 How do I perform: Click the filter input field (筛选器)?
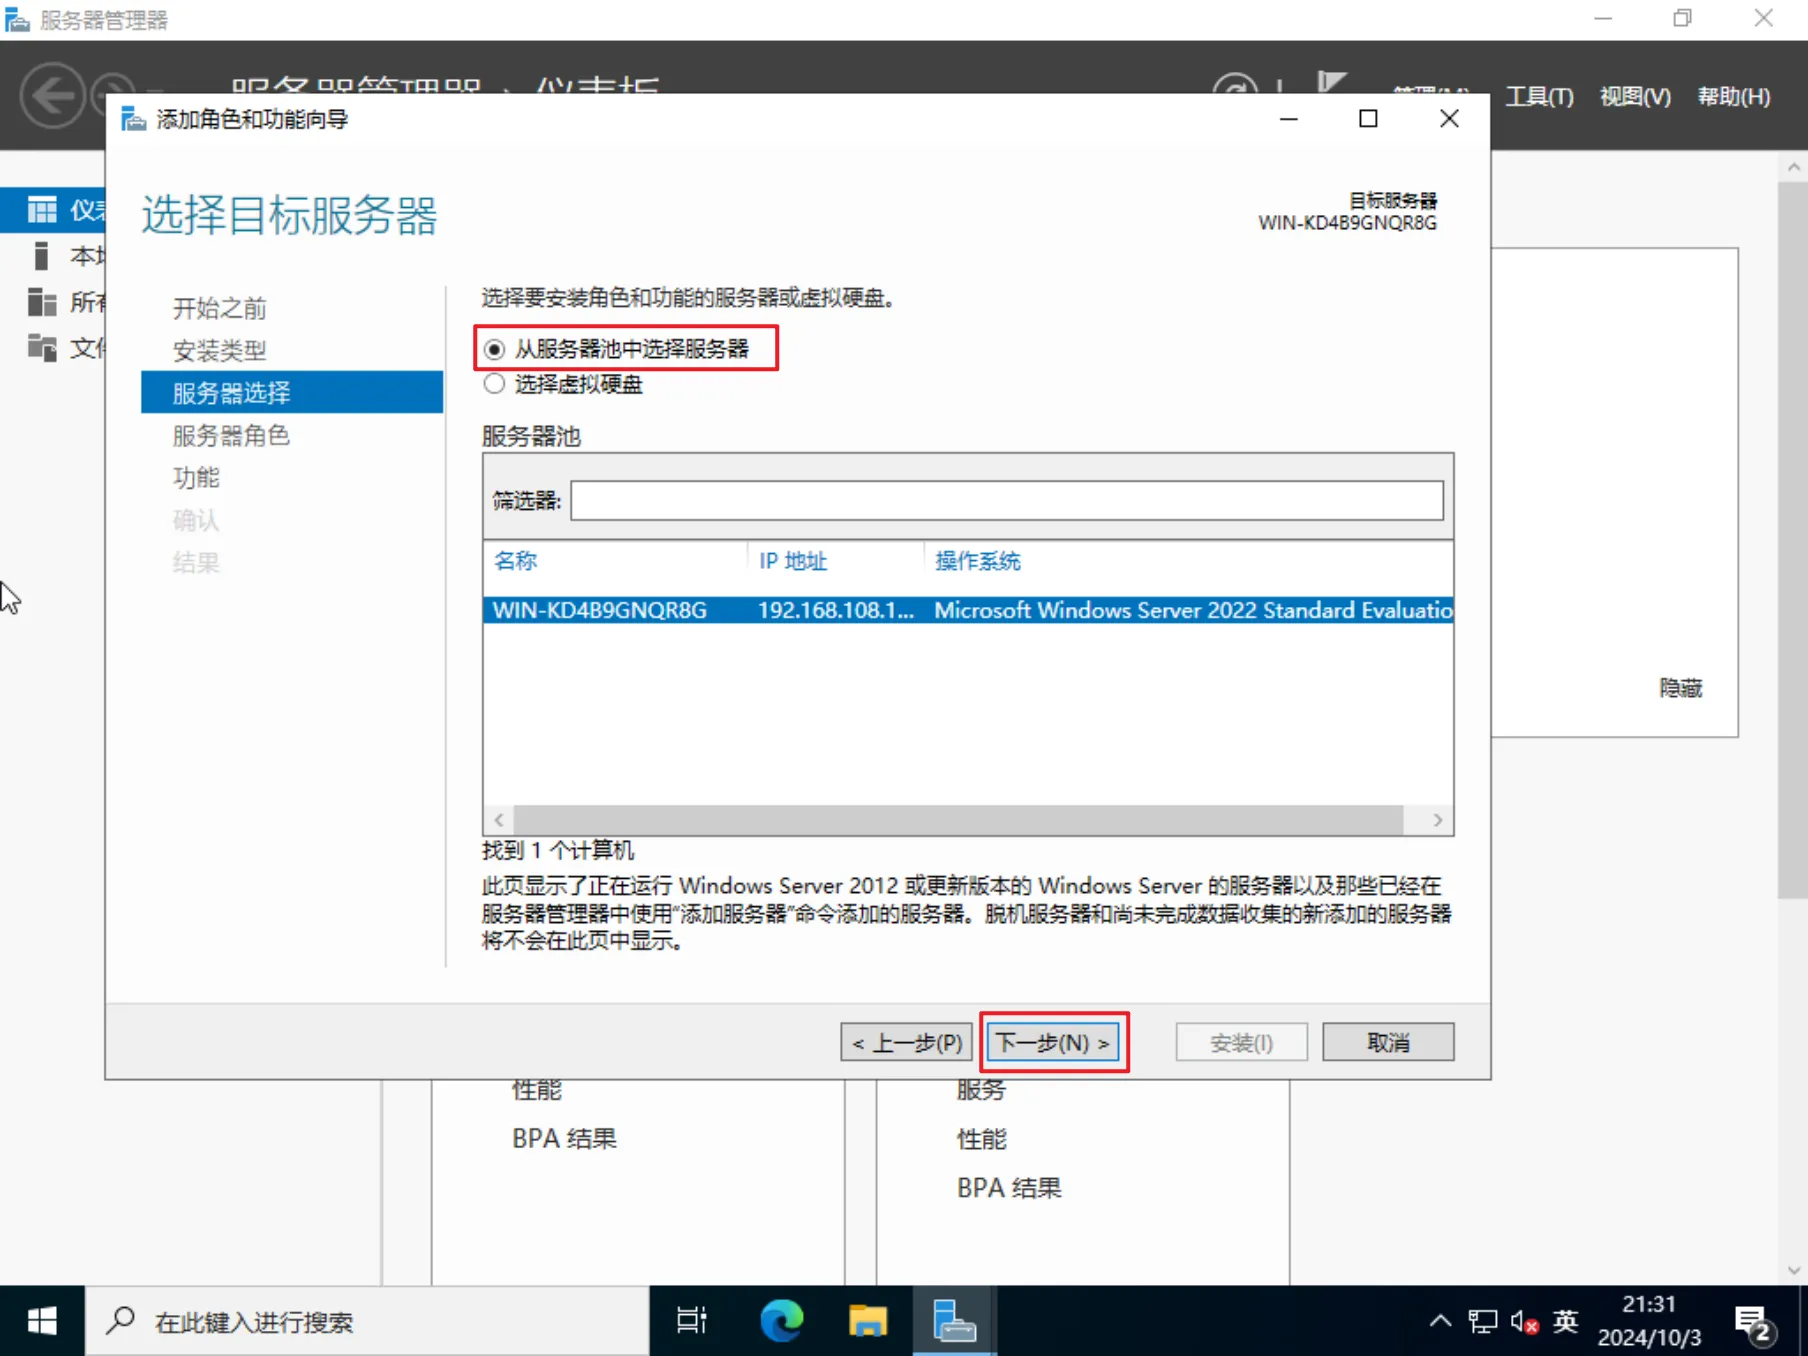tap(1006, 500)
